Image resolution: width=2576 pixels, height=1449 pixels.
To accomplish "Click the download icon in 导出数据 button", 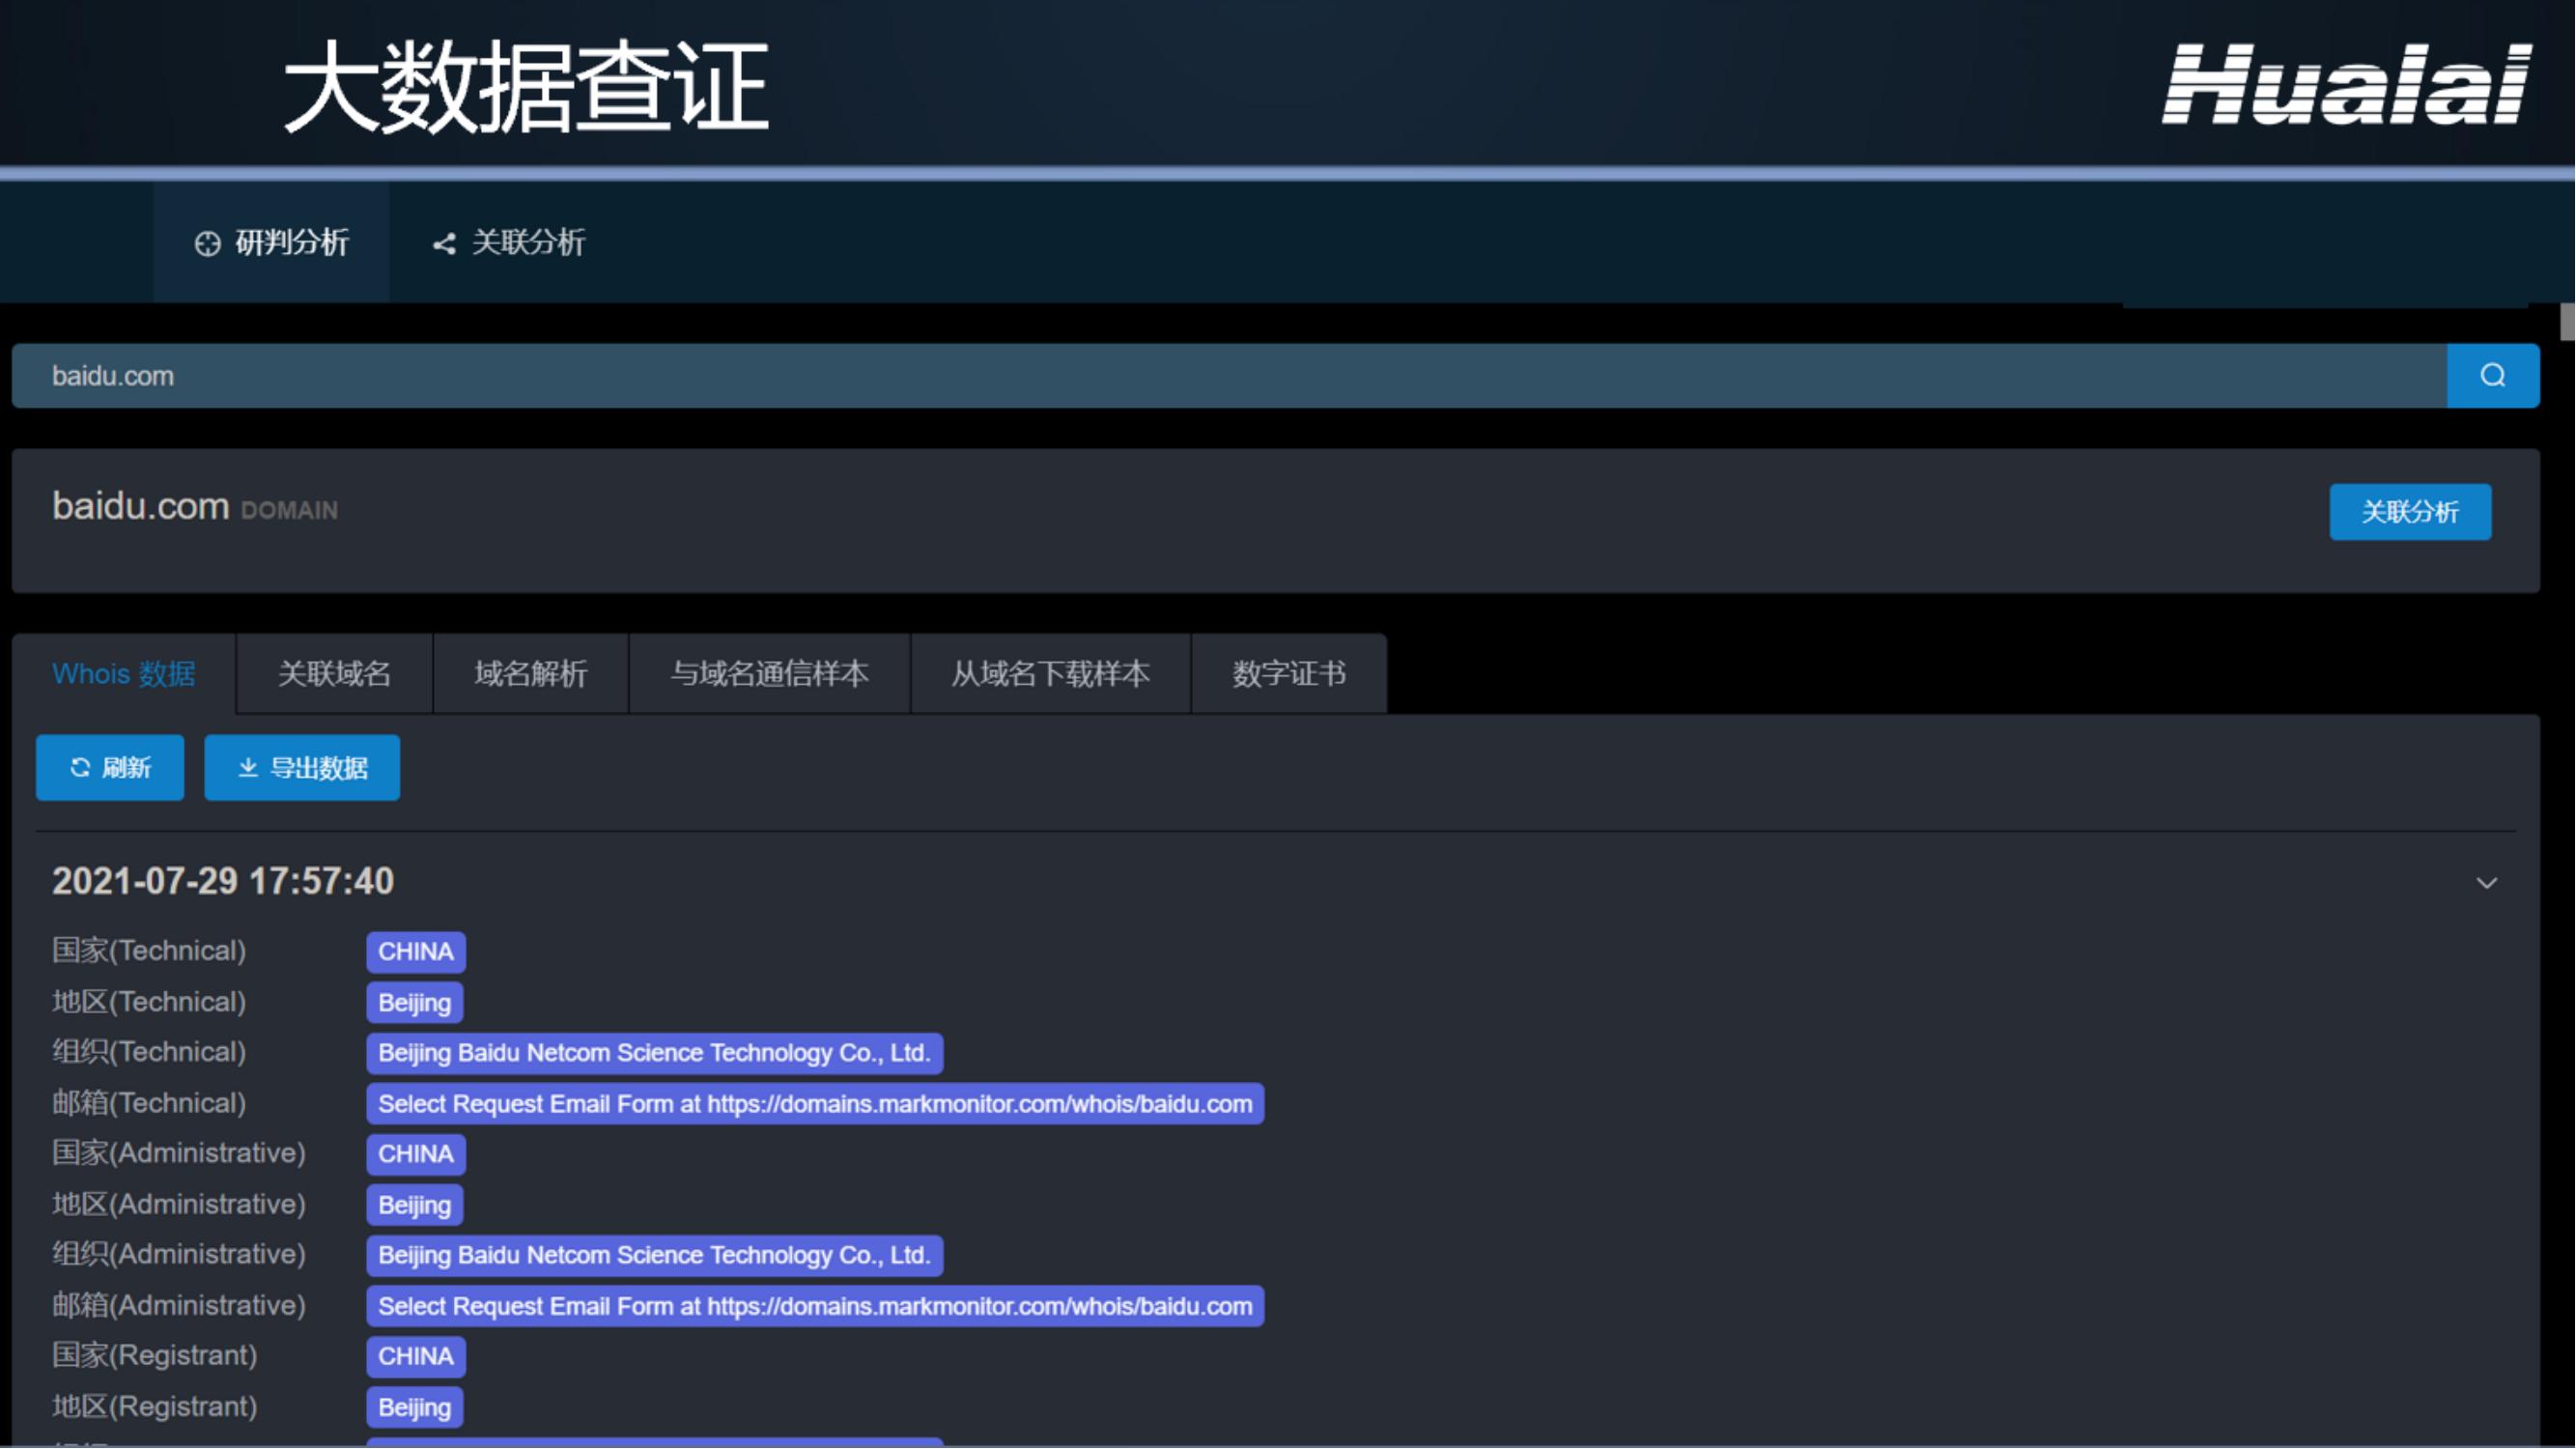I will (248, 767).
